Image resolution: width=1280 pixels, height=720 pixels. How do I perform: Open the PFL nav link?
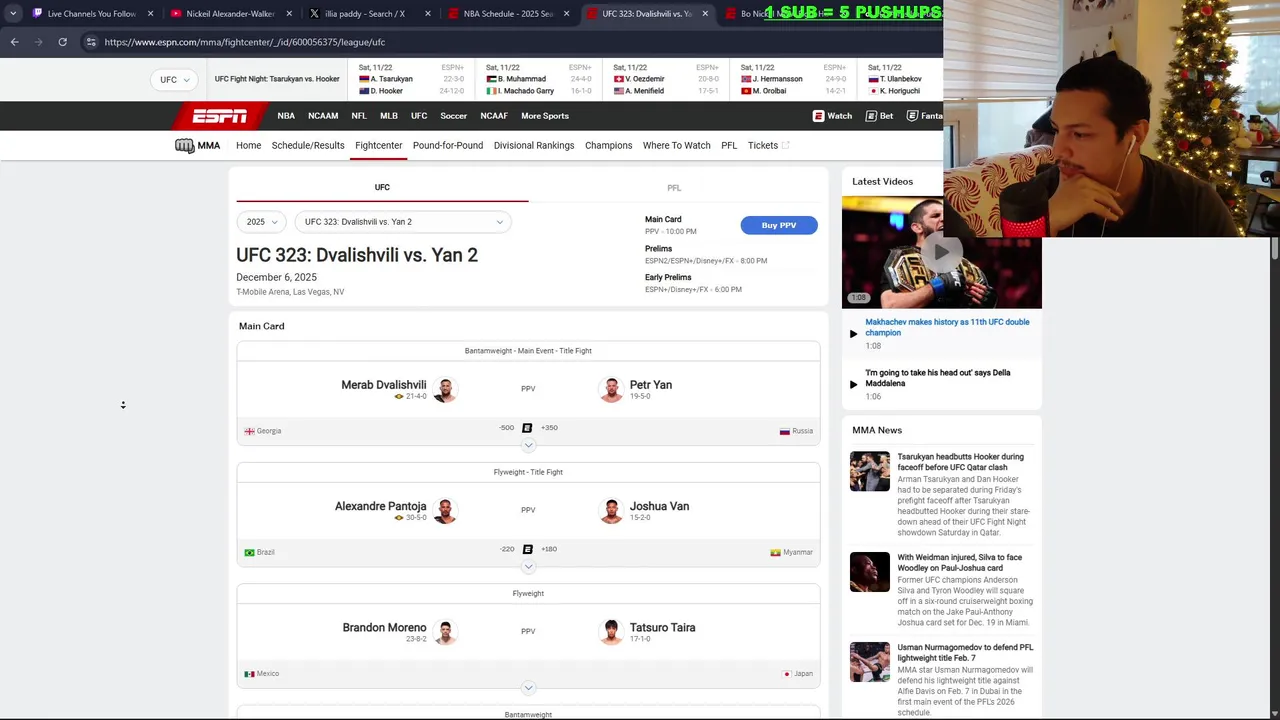click(729, 146)
